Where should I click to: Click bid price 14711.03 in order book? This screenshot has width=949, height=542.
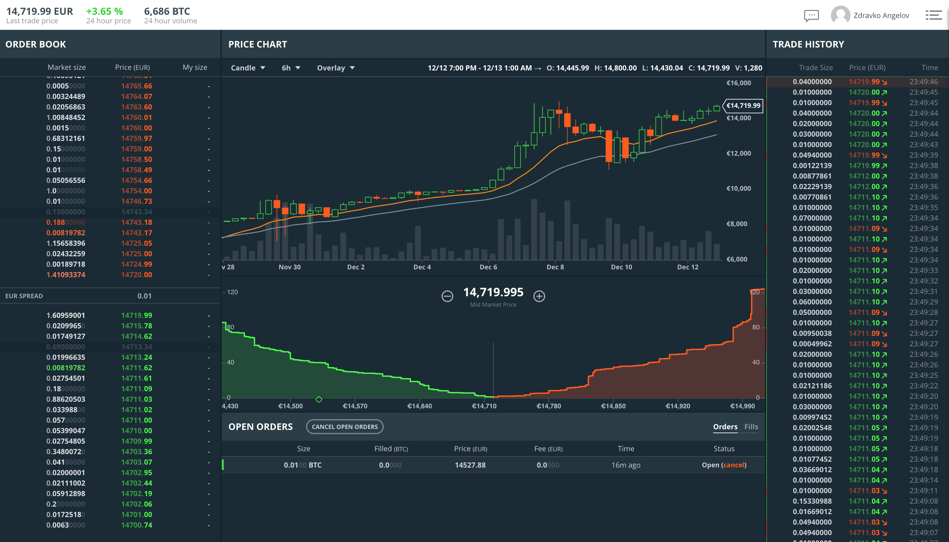137,399
